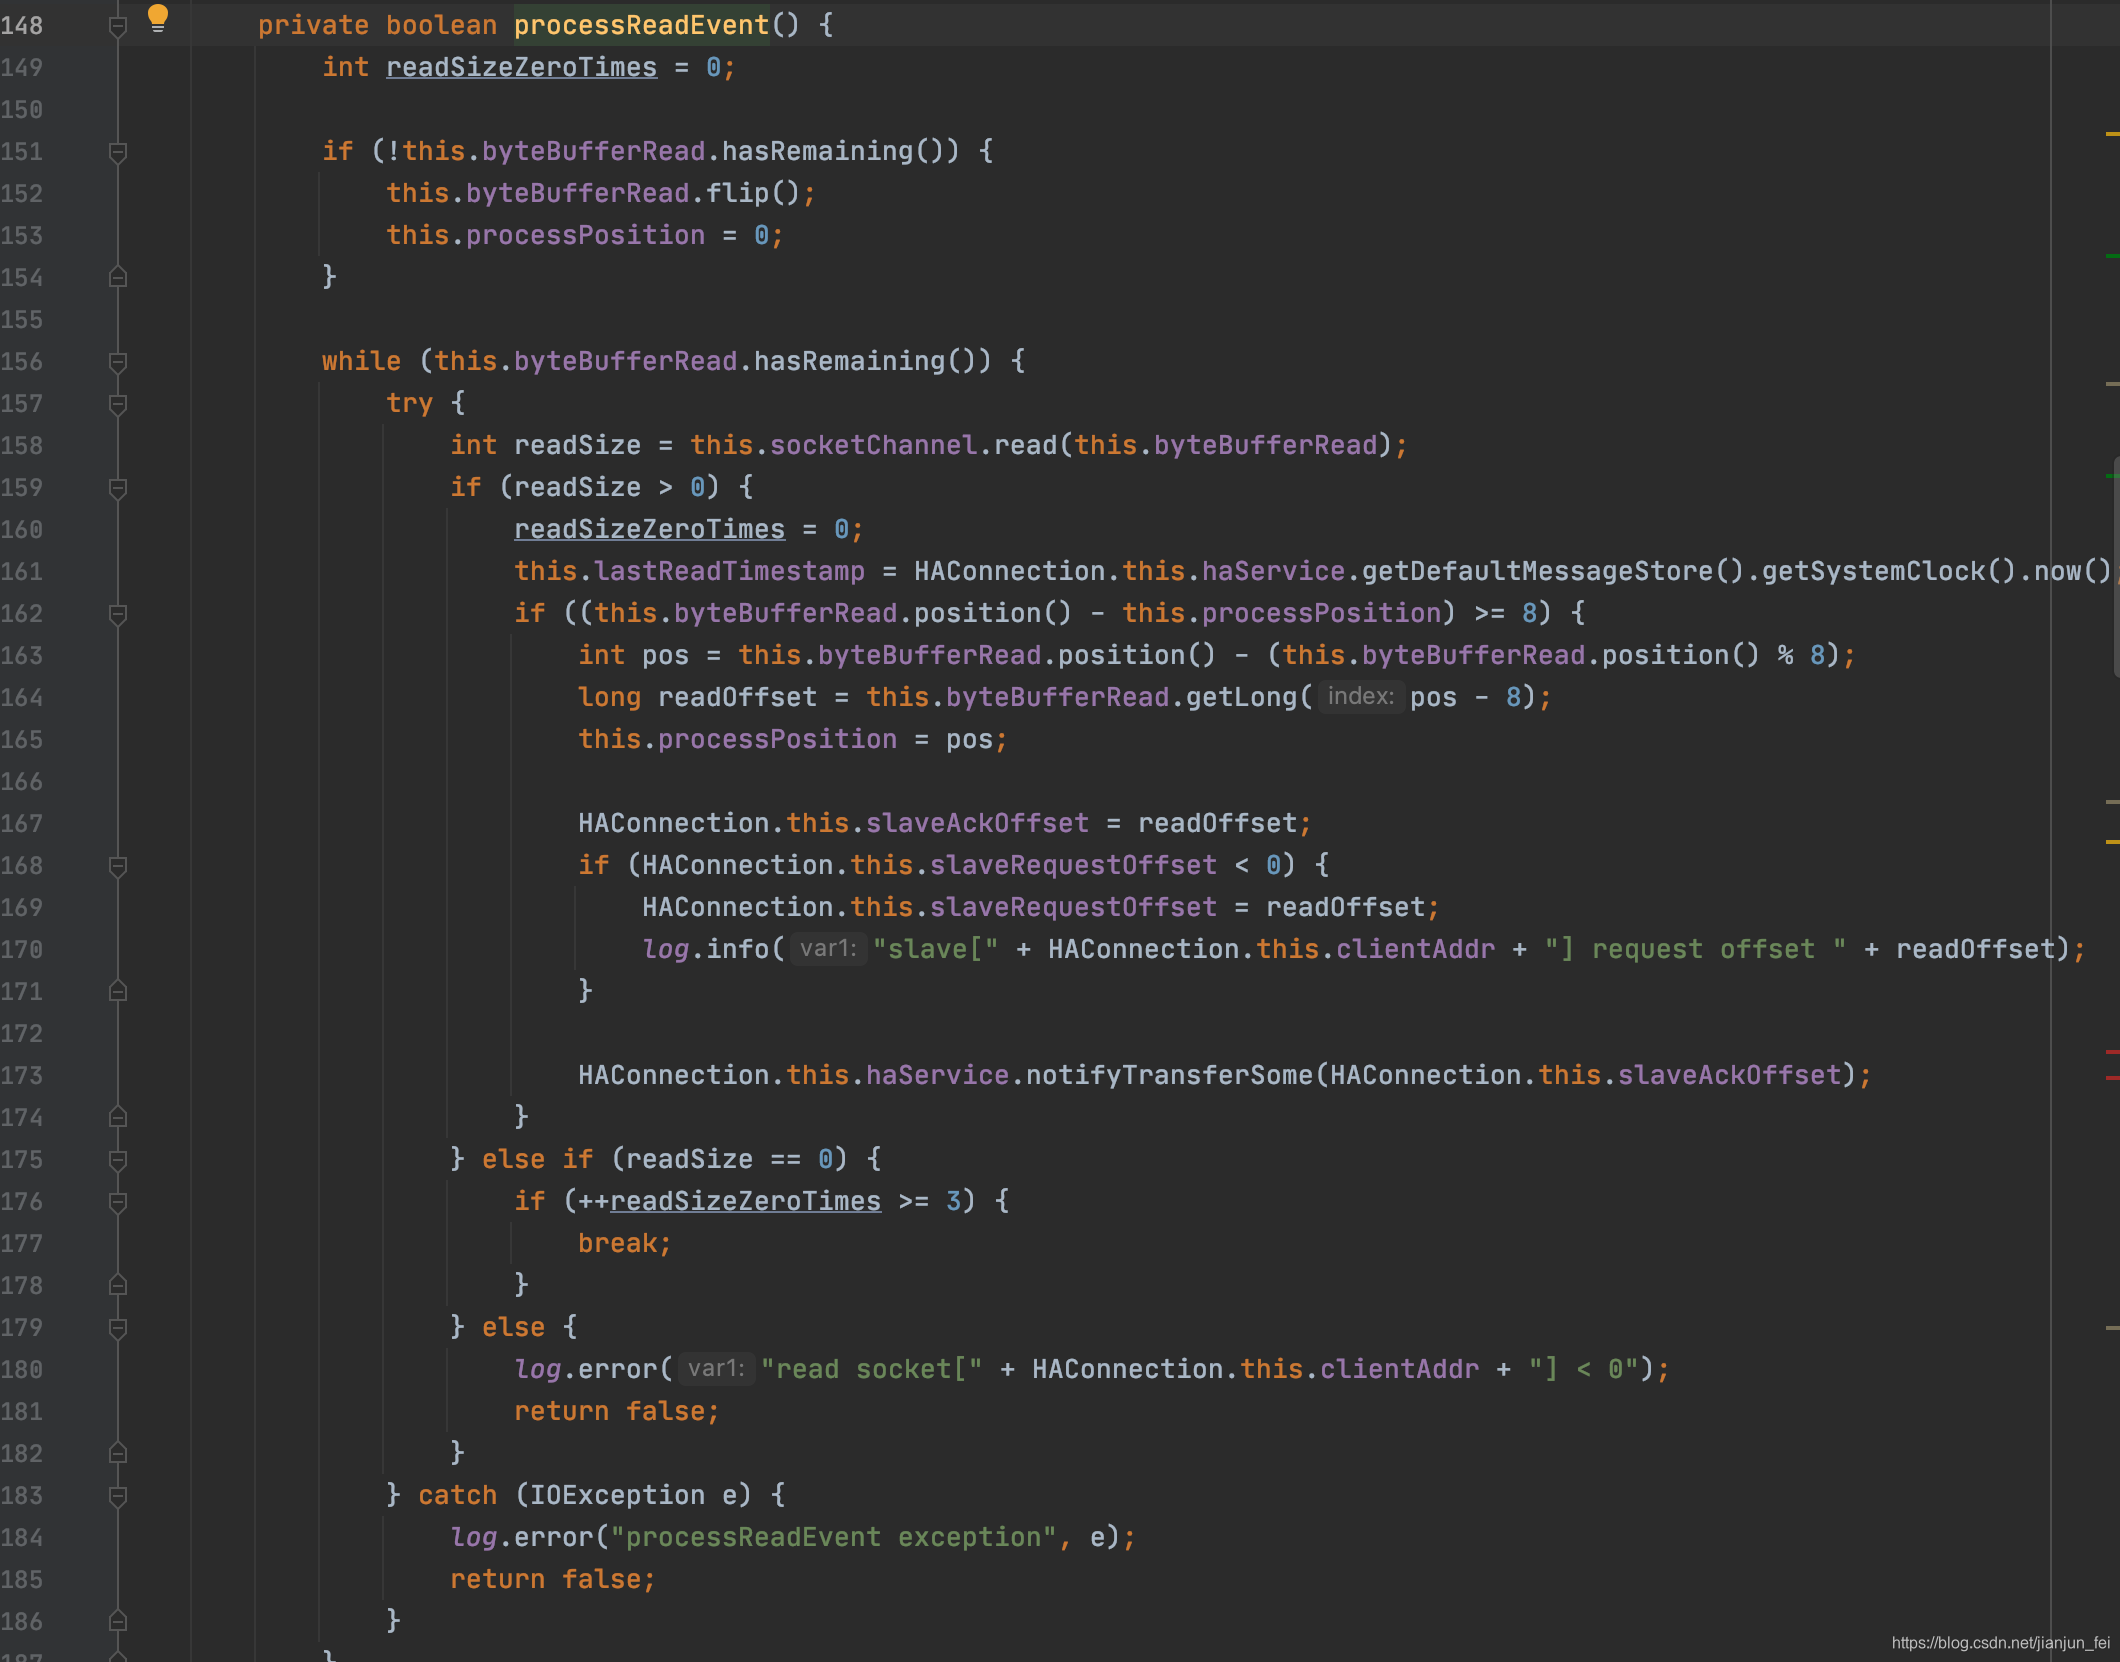Collapse the else-if readSize == 0 block
2120x1662 pixels.
tap(117, 1160)
